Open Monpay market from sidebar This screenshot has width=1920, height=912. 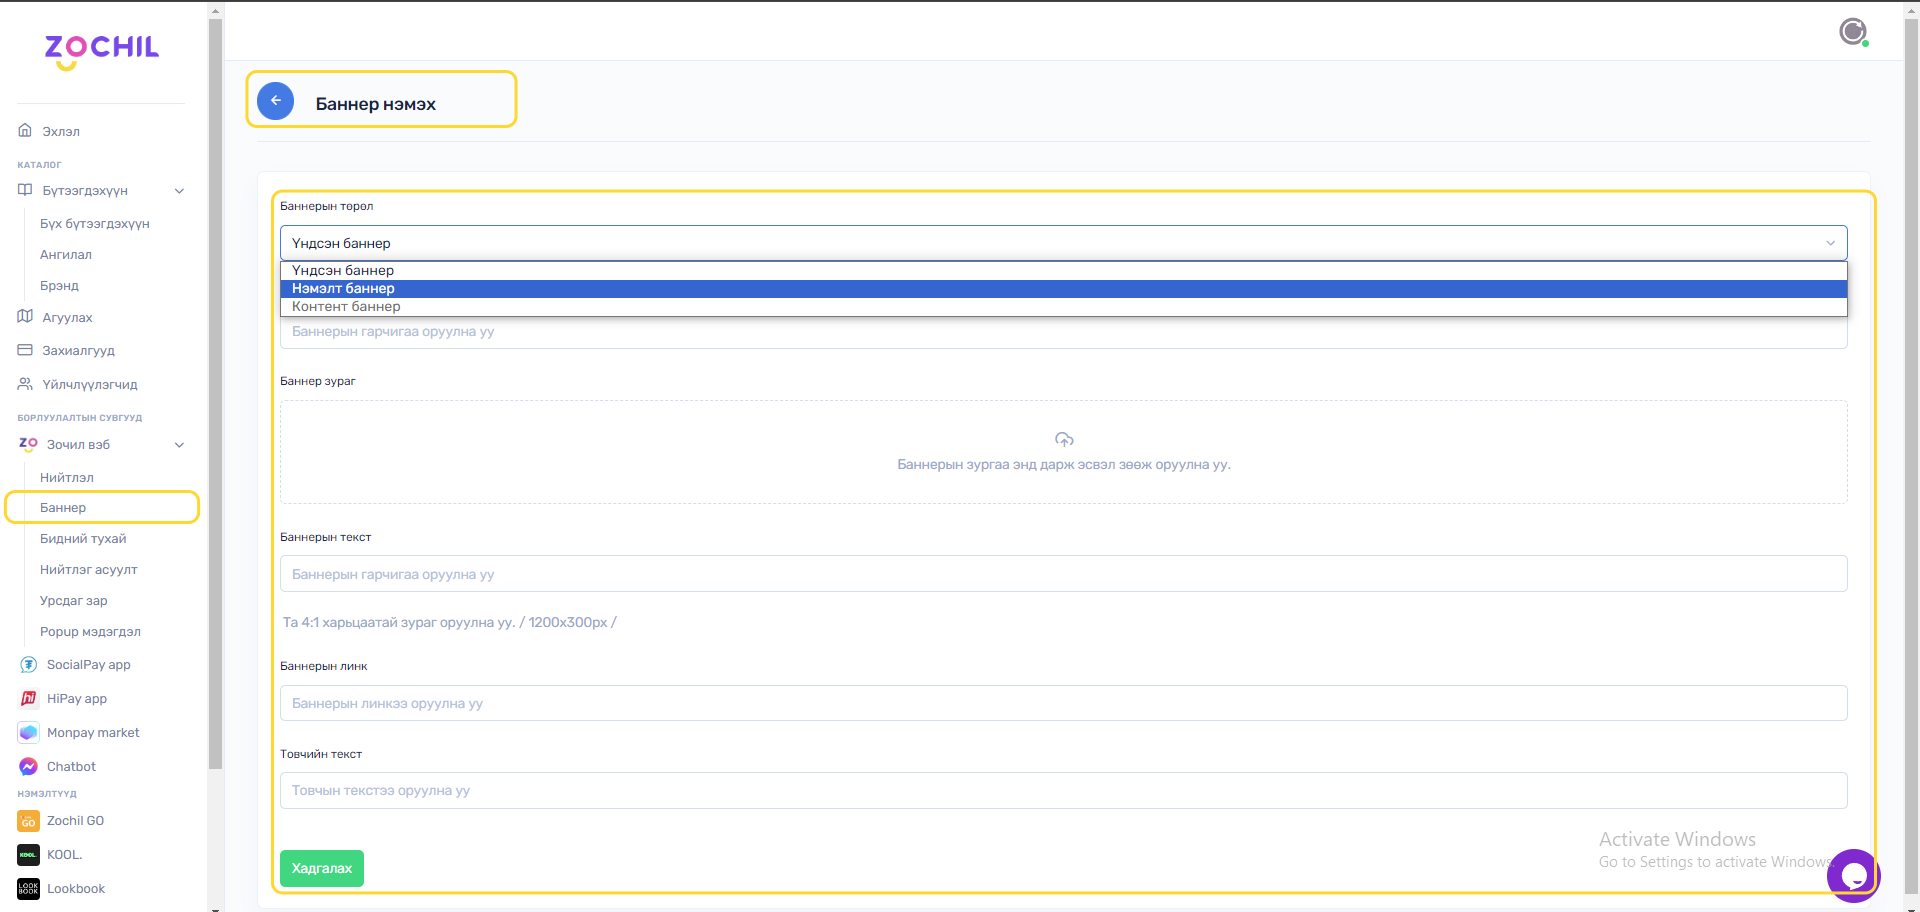92,733
